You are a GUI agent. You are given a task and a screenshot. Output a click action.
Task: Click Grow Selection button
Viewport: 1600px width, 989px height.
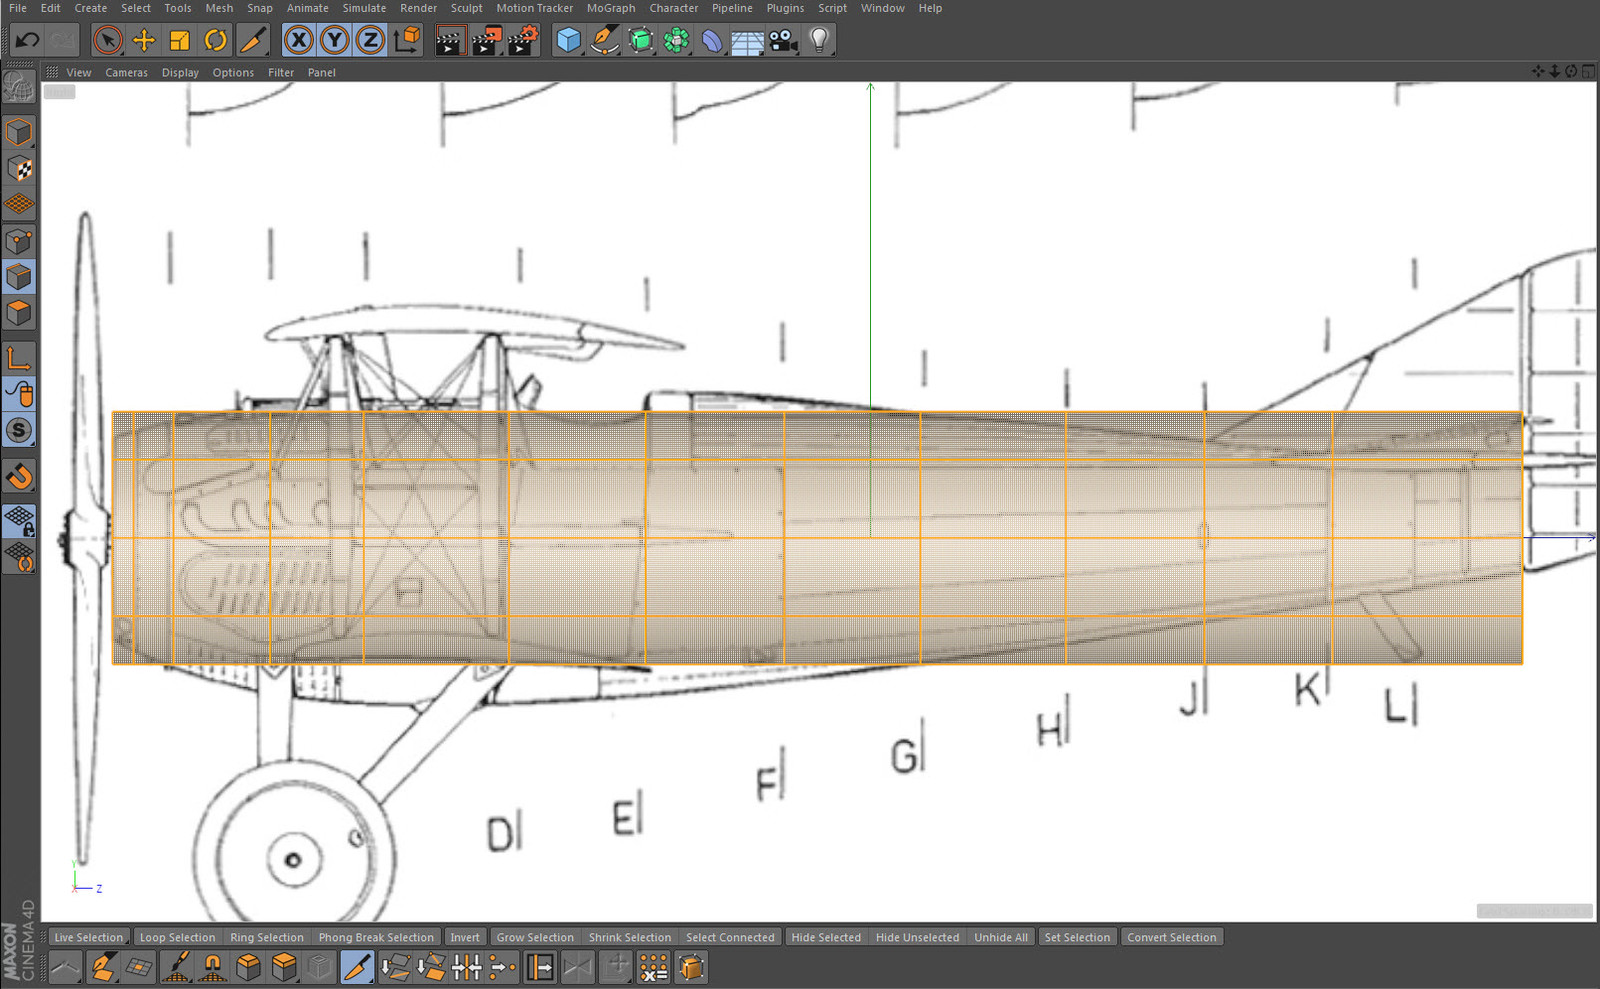[x=535, y=937]
